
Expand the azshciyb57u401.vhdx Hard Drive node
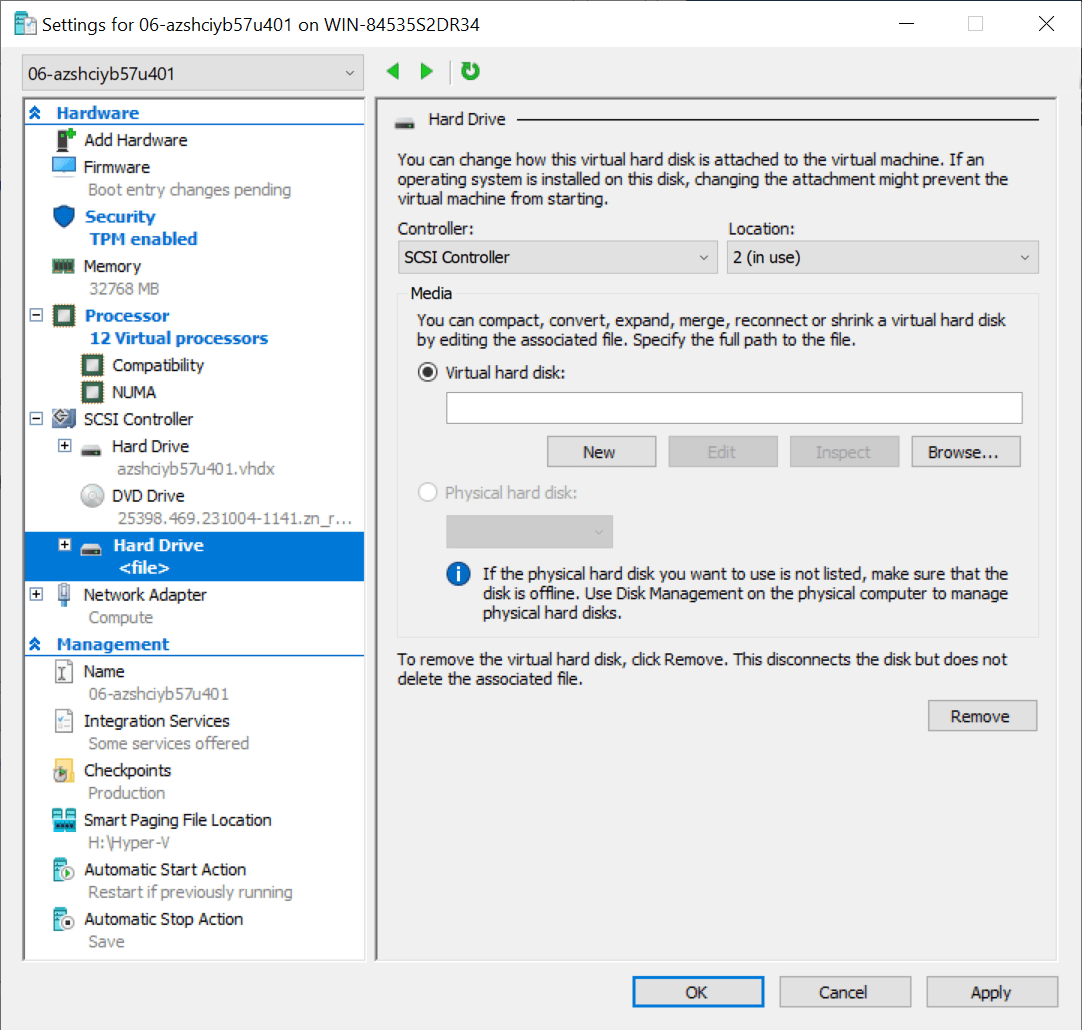pos(64,446)
